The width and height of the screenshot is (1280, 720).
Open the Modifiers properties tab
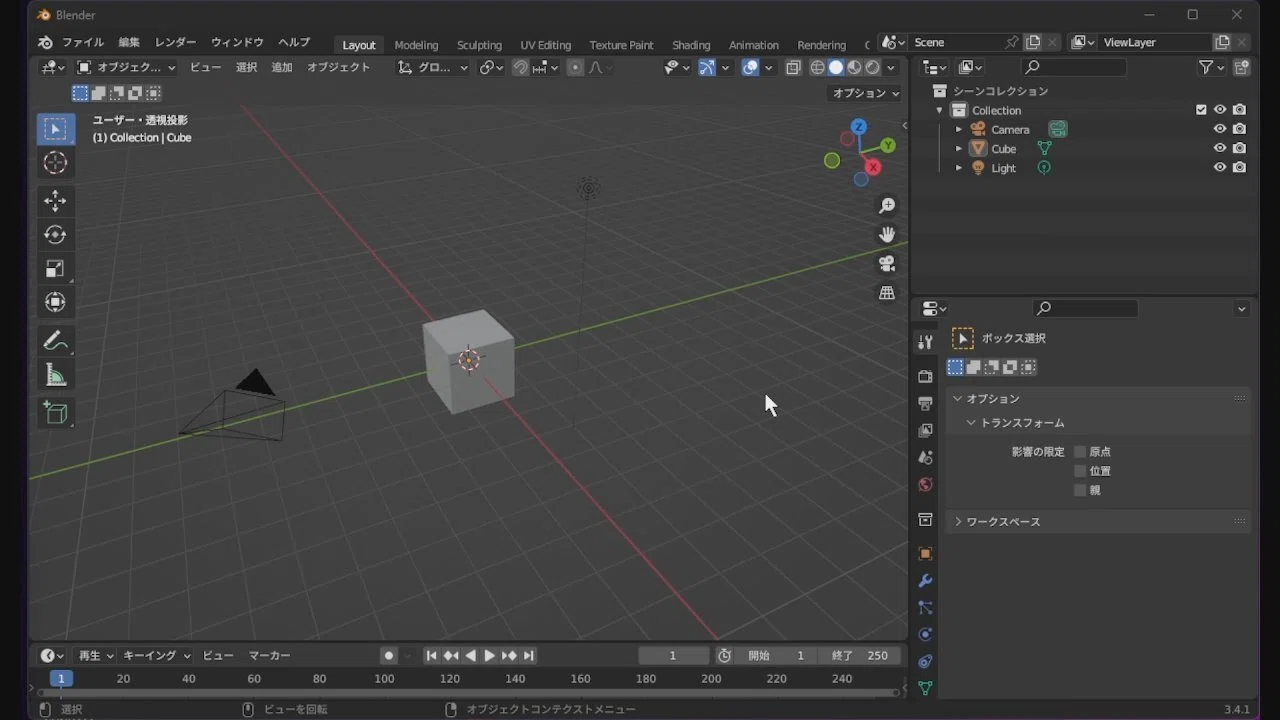pyautogui.click(x=925, y=580)
